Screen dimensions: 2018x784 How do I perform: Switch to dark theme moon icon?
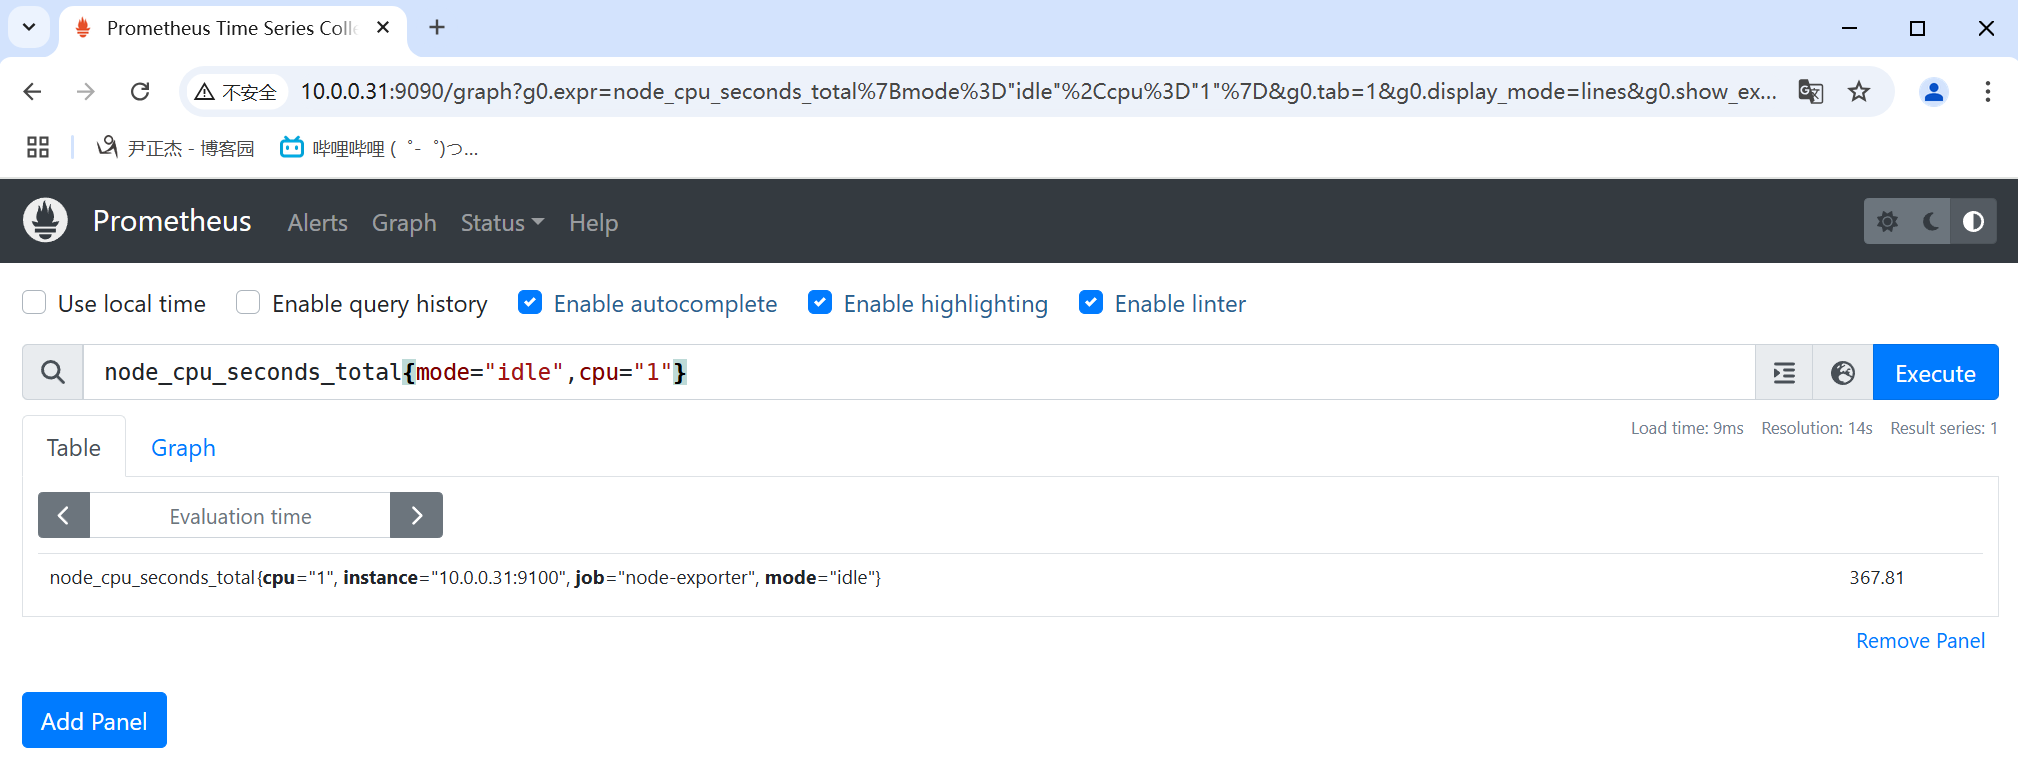tap(1930, 221)
